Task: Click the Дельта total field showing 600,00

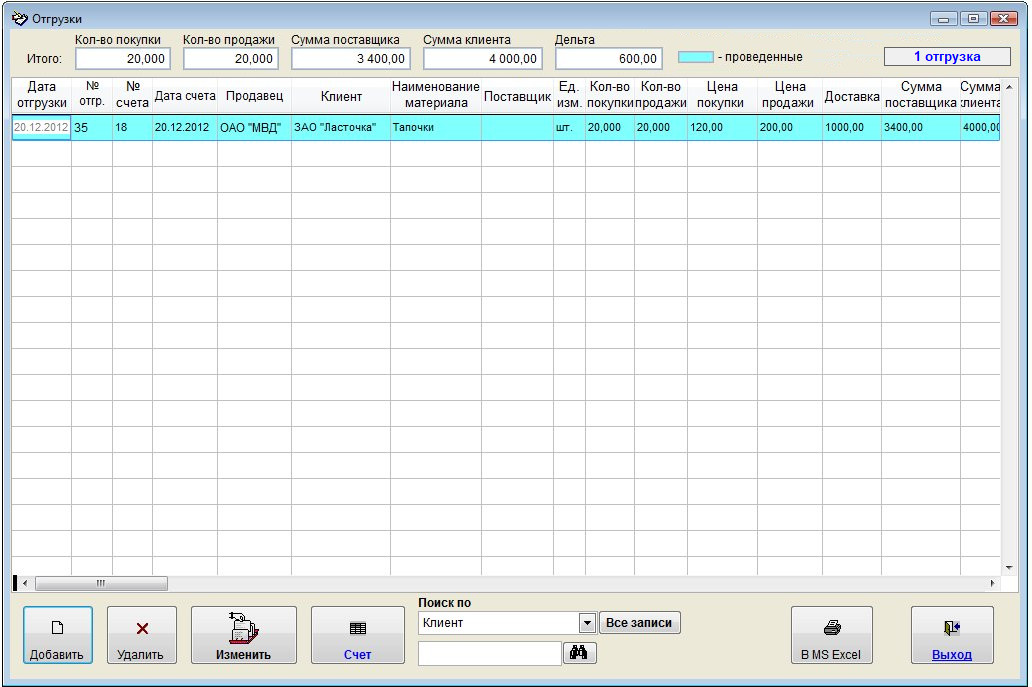Action: click(x=608, y=59)
